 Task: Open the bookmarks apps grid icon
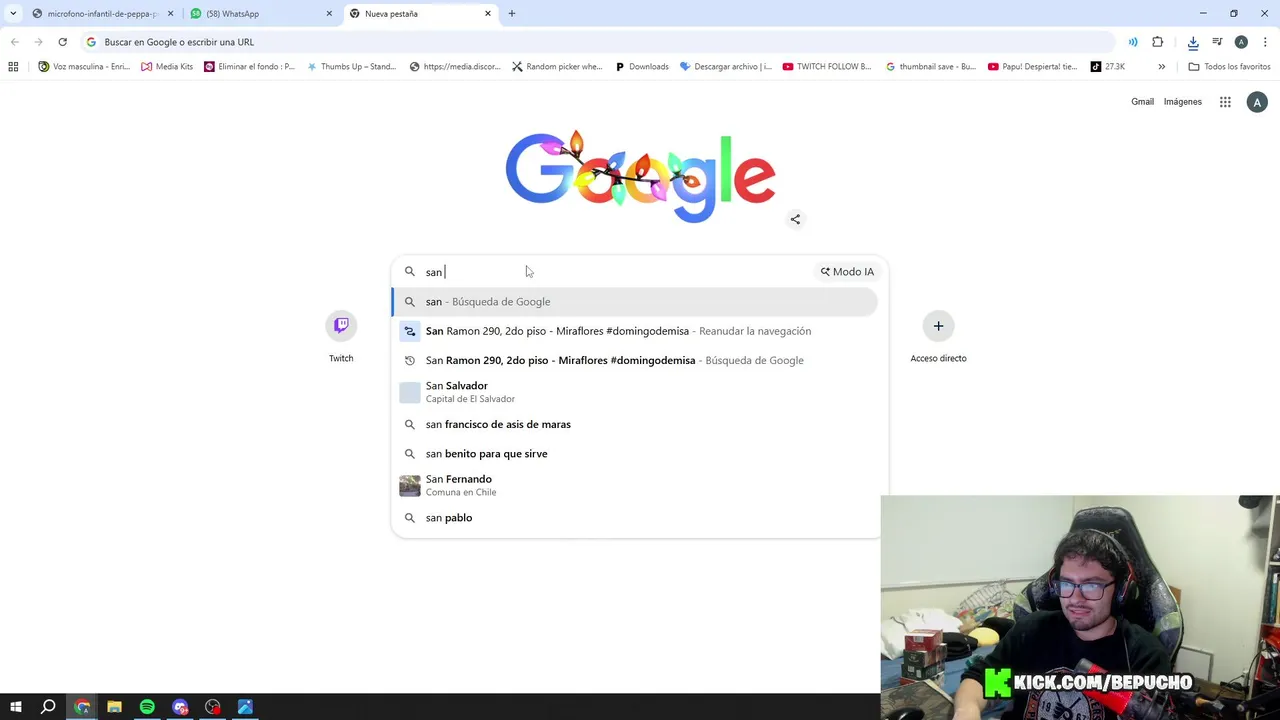coord(13,67)
